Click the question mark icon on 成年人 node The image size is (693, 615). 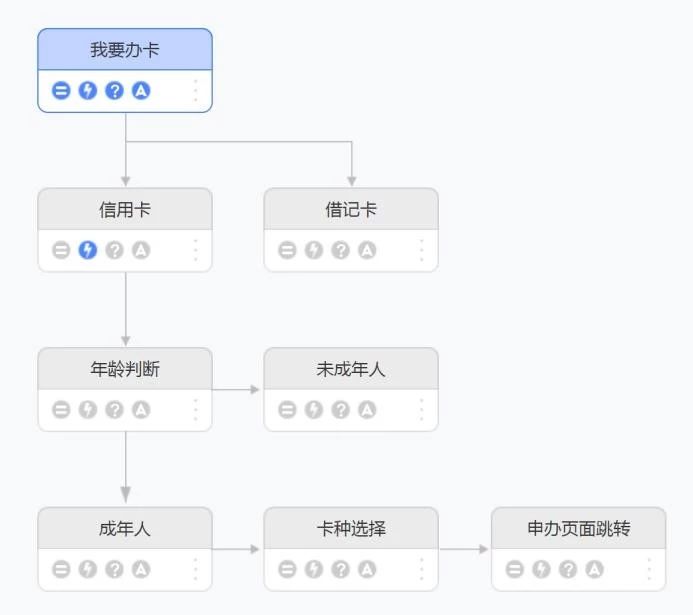(115, 569)
